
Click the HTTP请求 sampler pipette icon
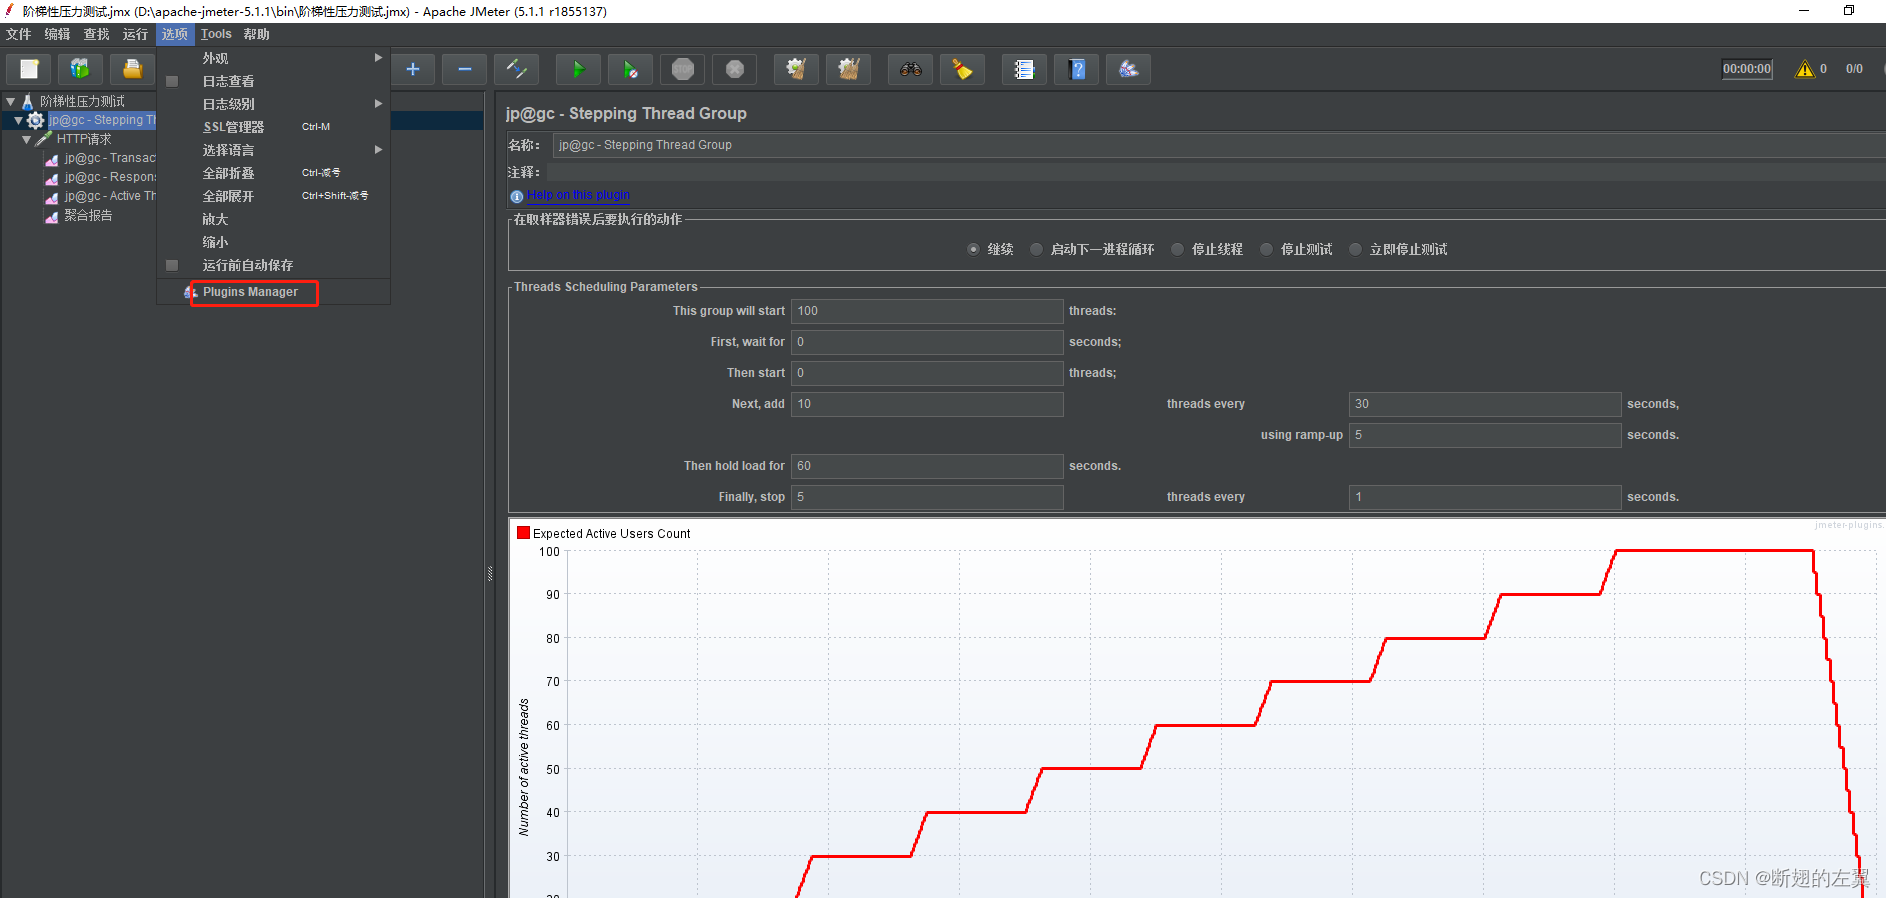[x=44, y=139]
